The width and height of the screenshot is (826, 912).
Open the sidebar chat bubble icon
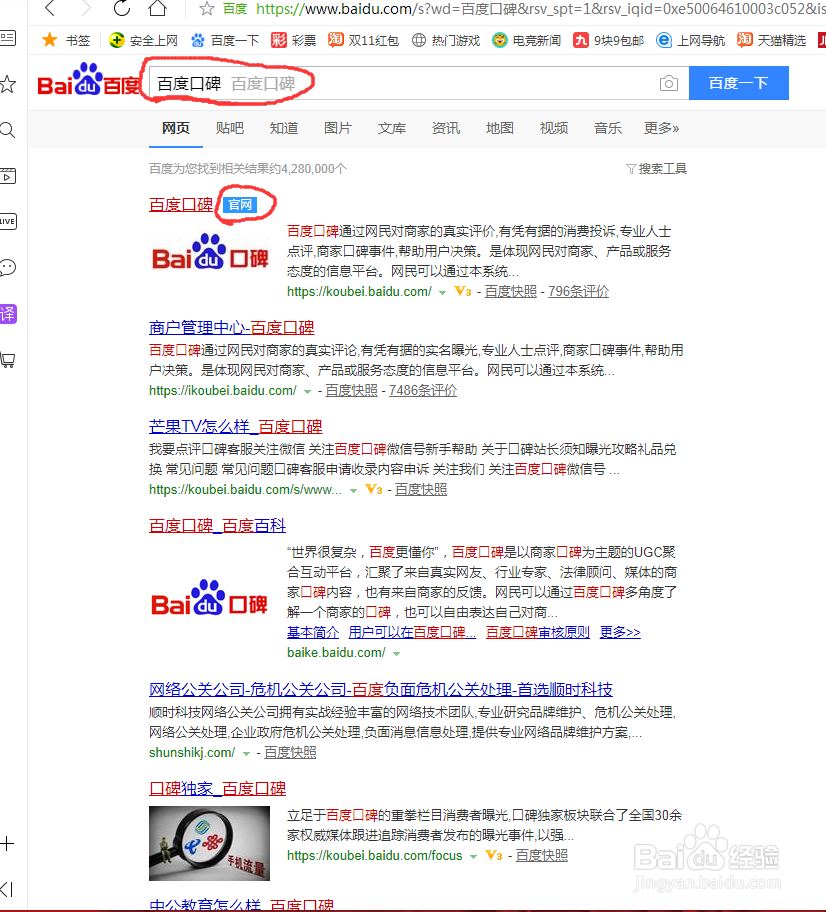[x=8, y=268]
